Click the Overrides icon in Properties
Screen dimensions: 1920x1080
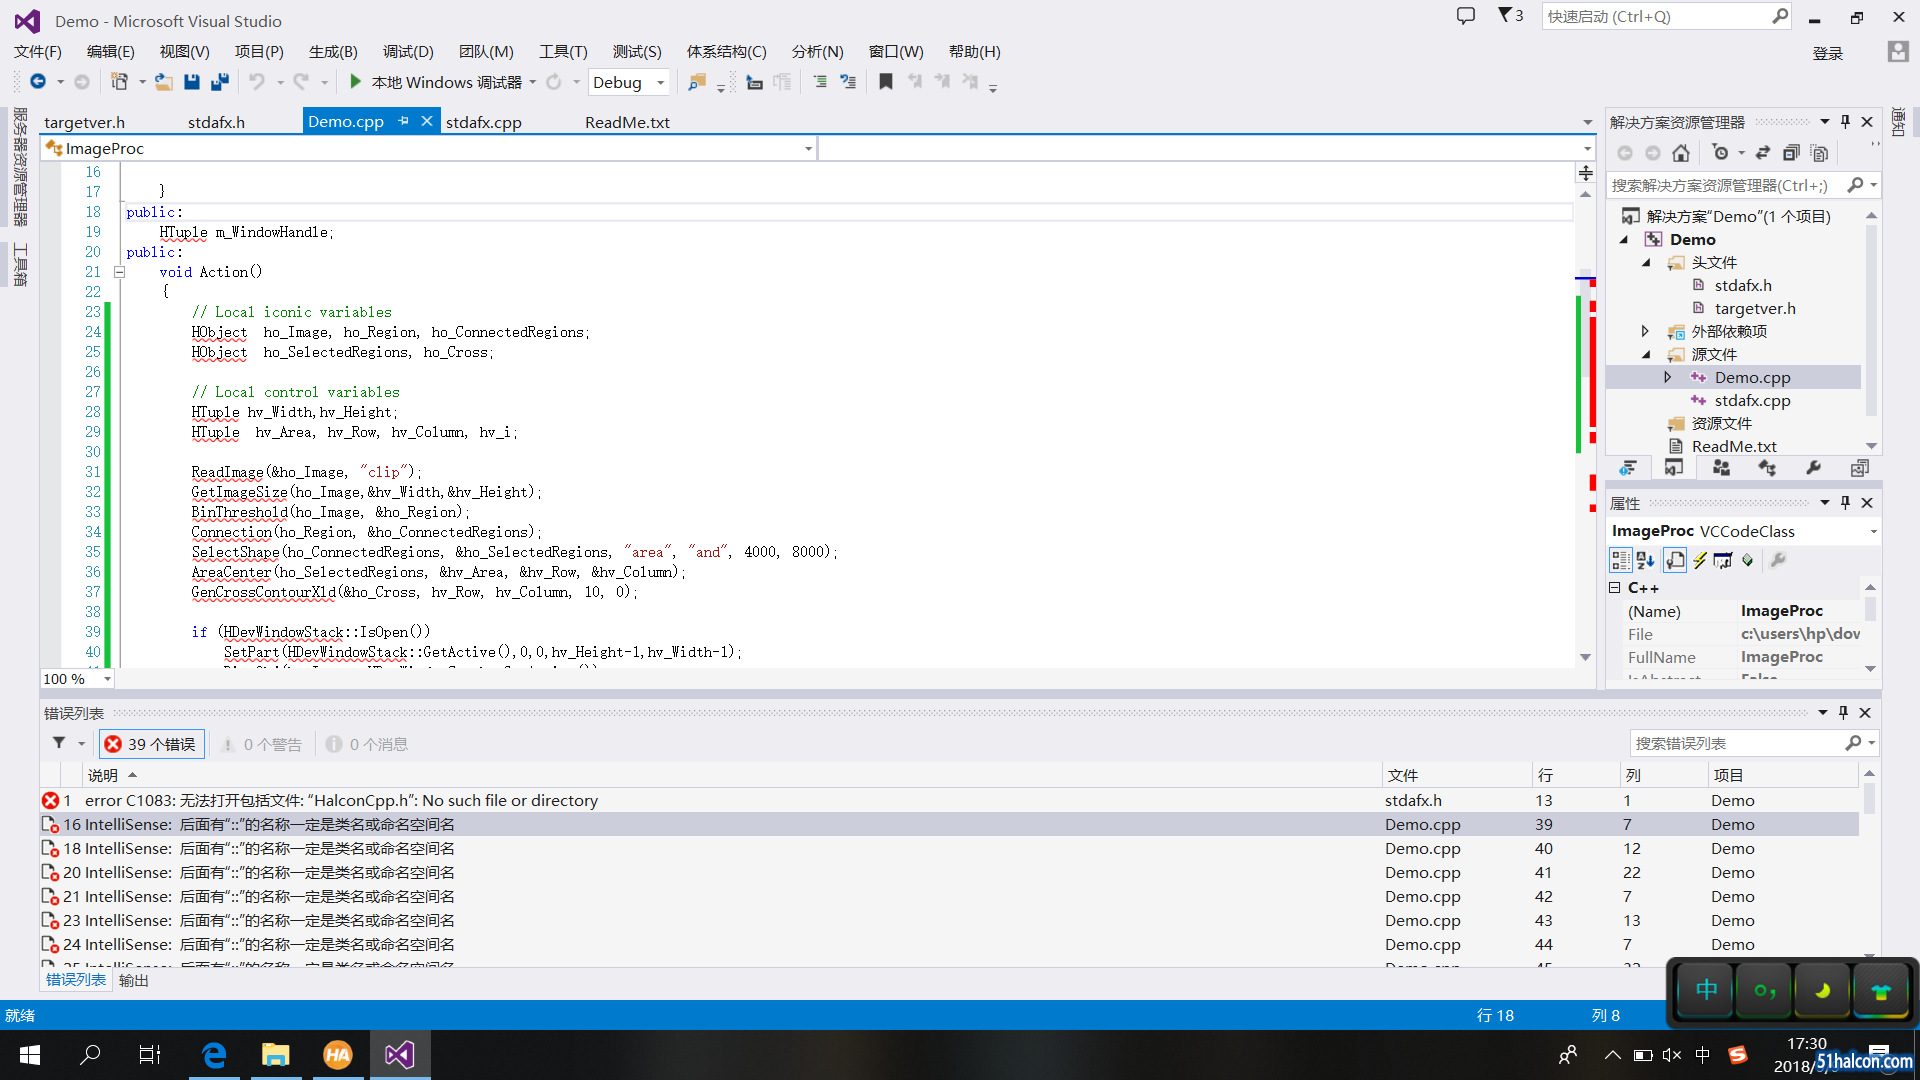1748,561
